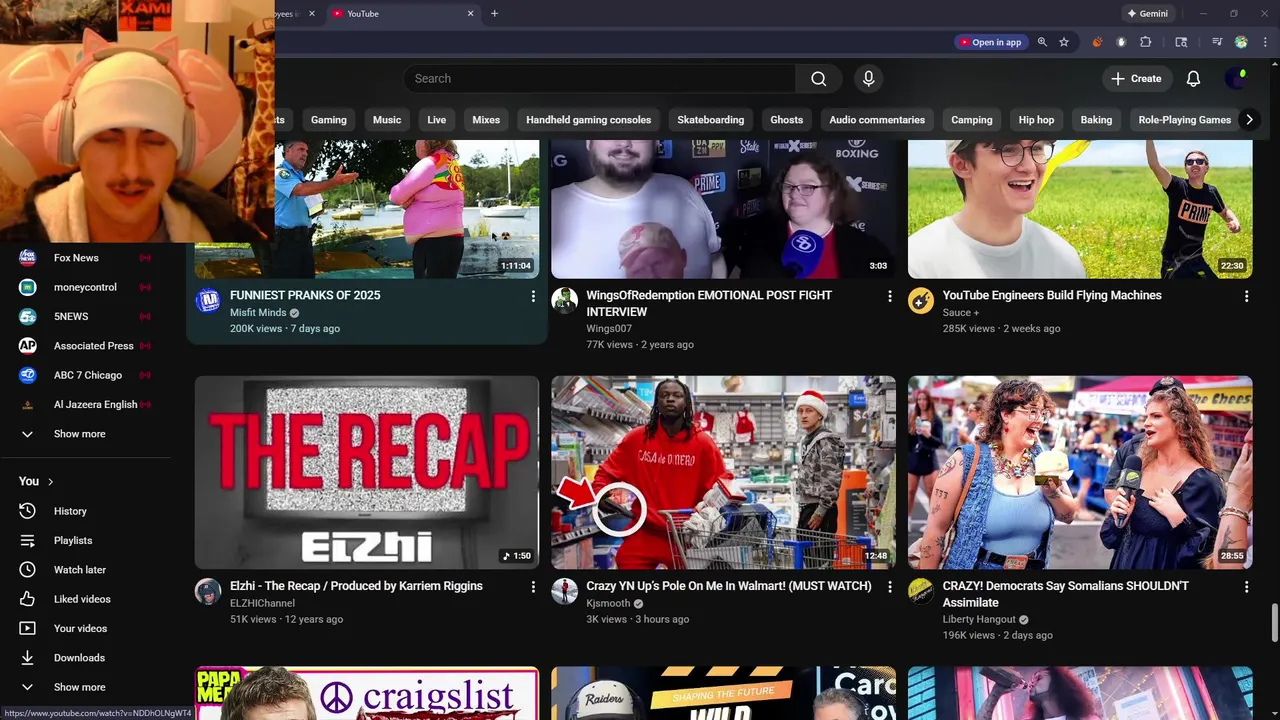Open Watch later in sidebar
The height and width of the screenshot is (720, 1280).
[x=85, y=570]
